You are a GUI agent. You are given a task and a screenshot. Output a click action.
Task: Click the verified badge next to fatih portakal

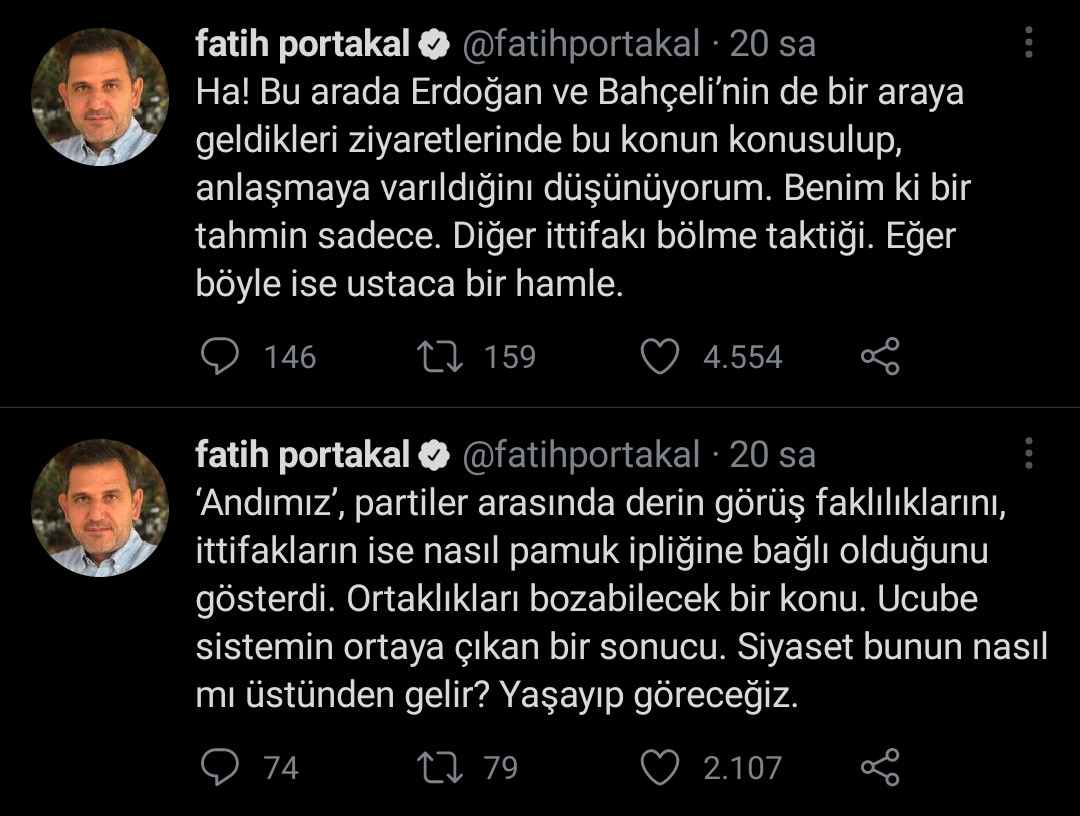click(x=434, y=42)
